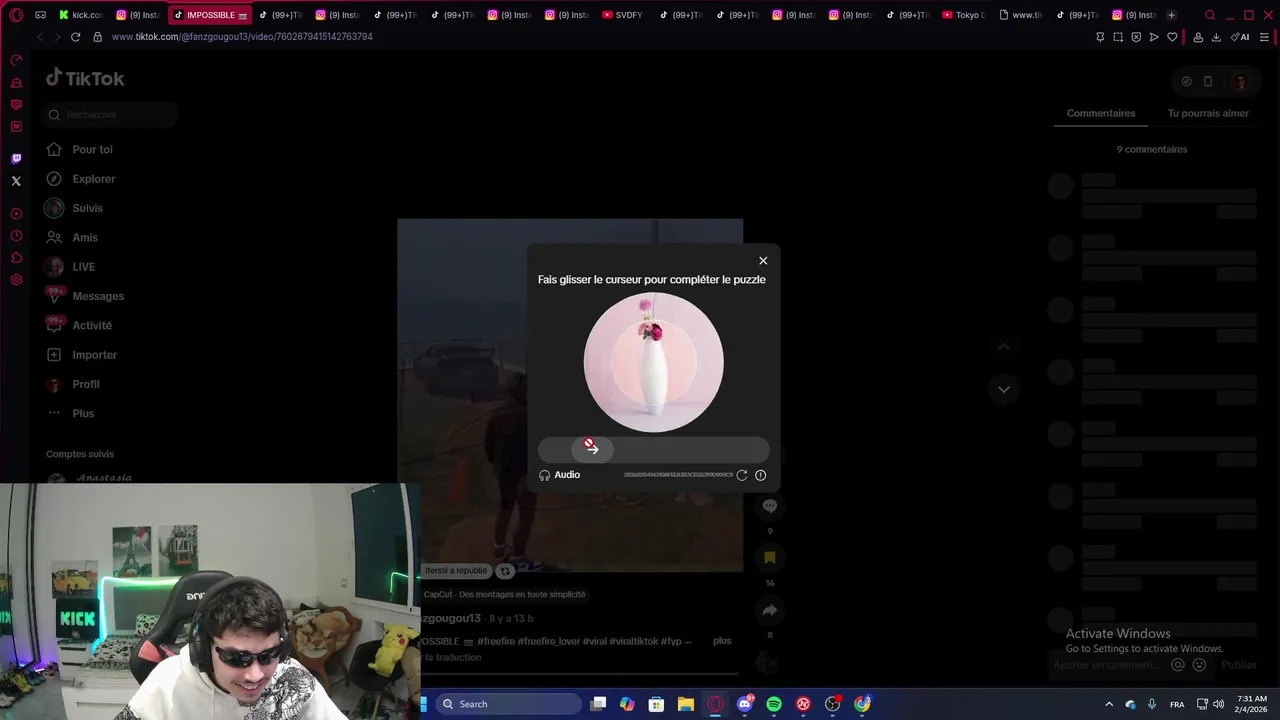Screen dimensions: 1280x720
Task: Focus the TikTok Rechercher search field
Action: pyautogui.click(x=111, y=115)
